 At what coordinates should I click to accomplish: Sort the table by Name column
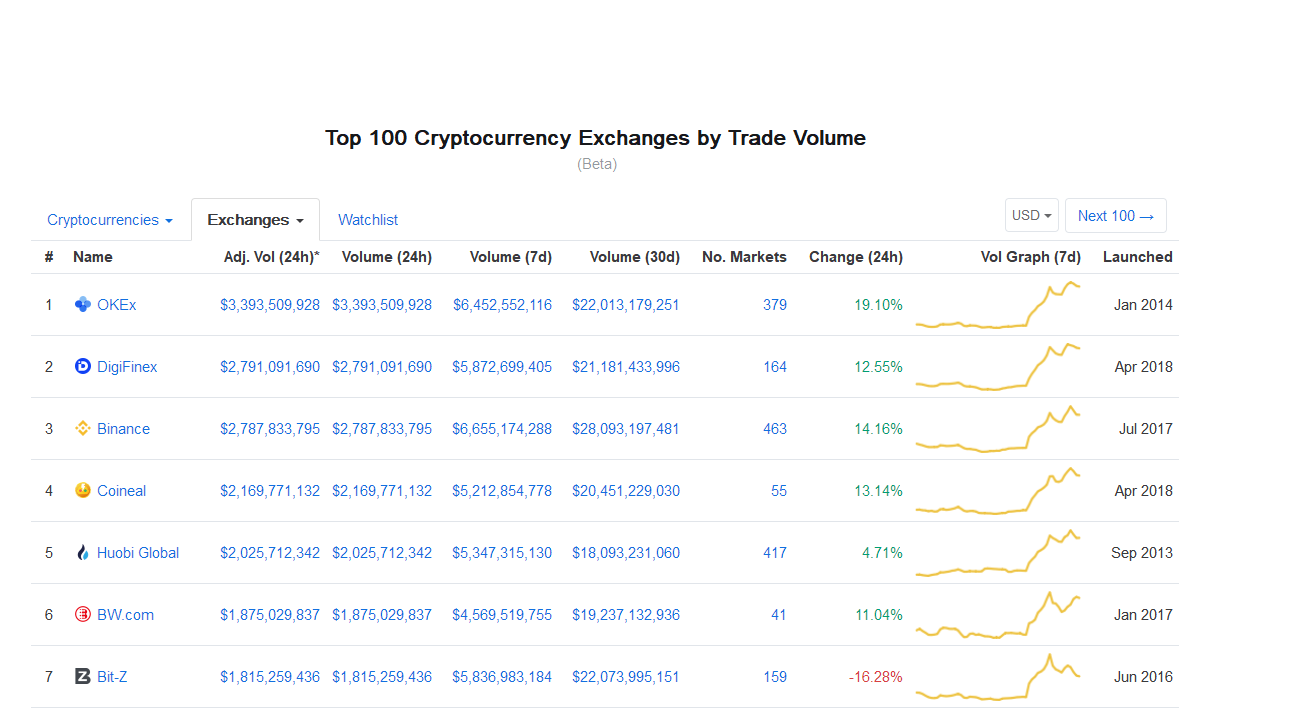click(93, 257)
